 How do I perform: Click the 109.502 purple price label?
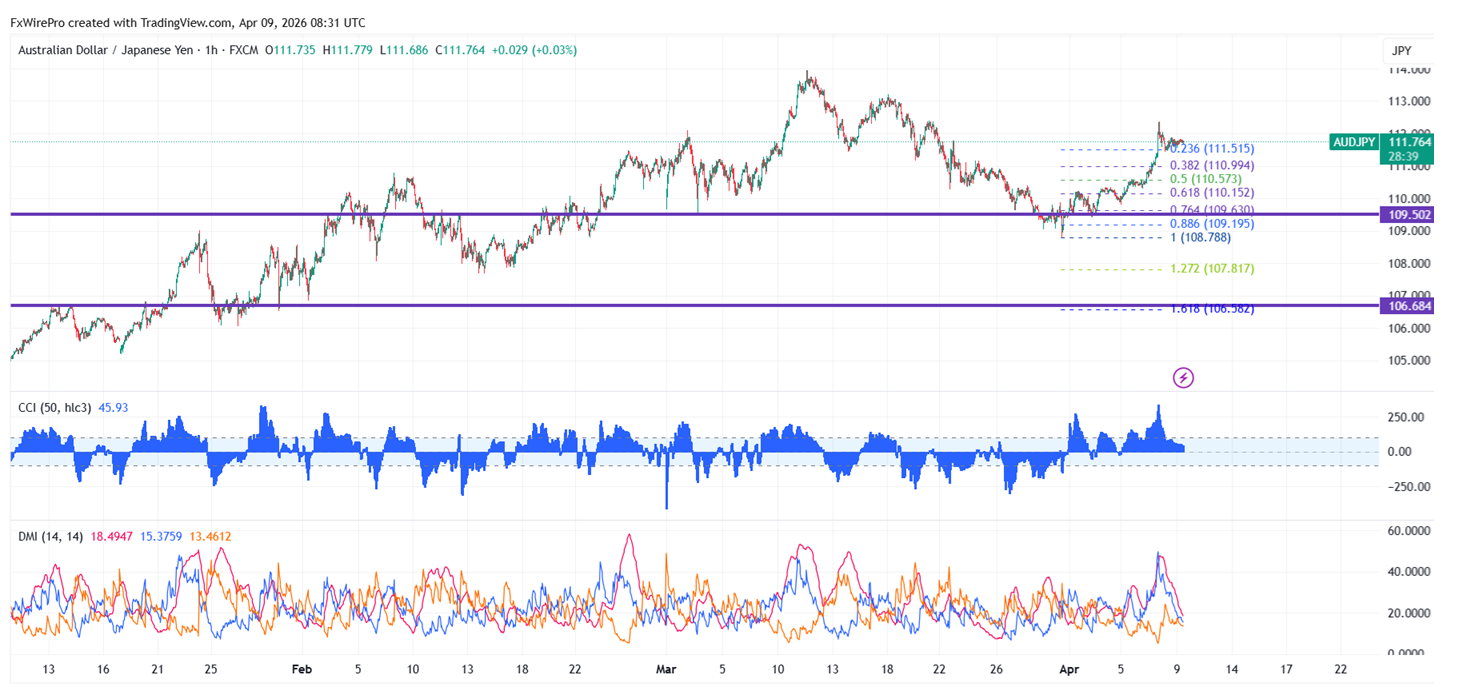[x=1406, y=214]
